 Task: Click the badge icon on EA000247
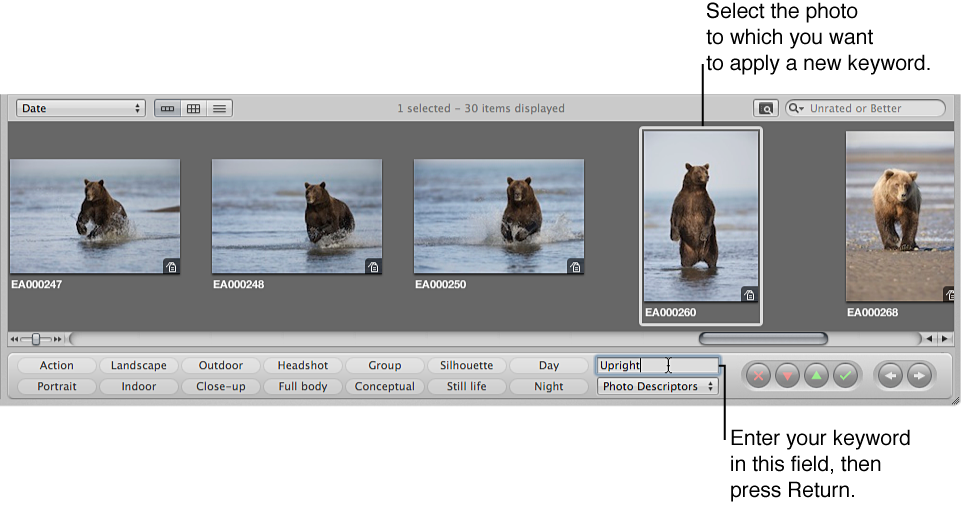[x=172, y=266]
